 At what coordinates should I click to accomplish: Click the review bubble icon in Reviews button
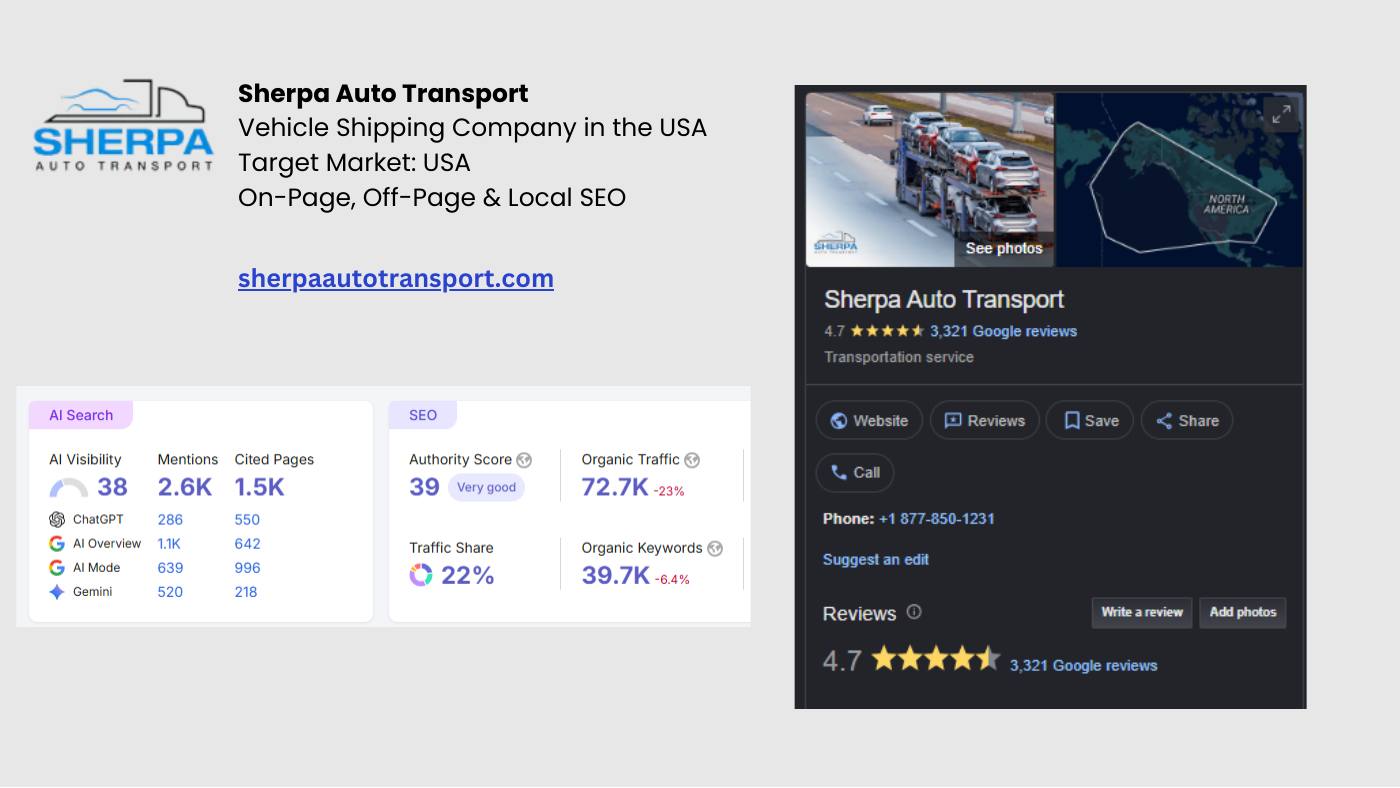pos(953,421)
